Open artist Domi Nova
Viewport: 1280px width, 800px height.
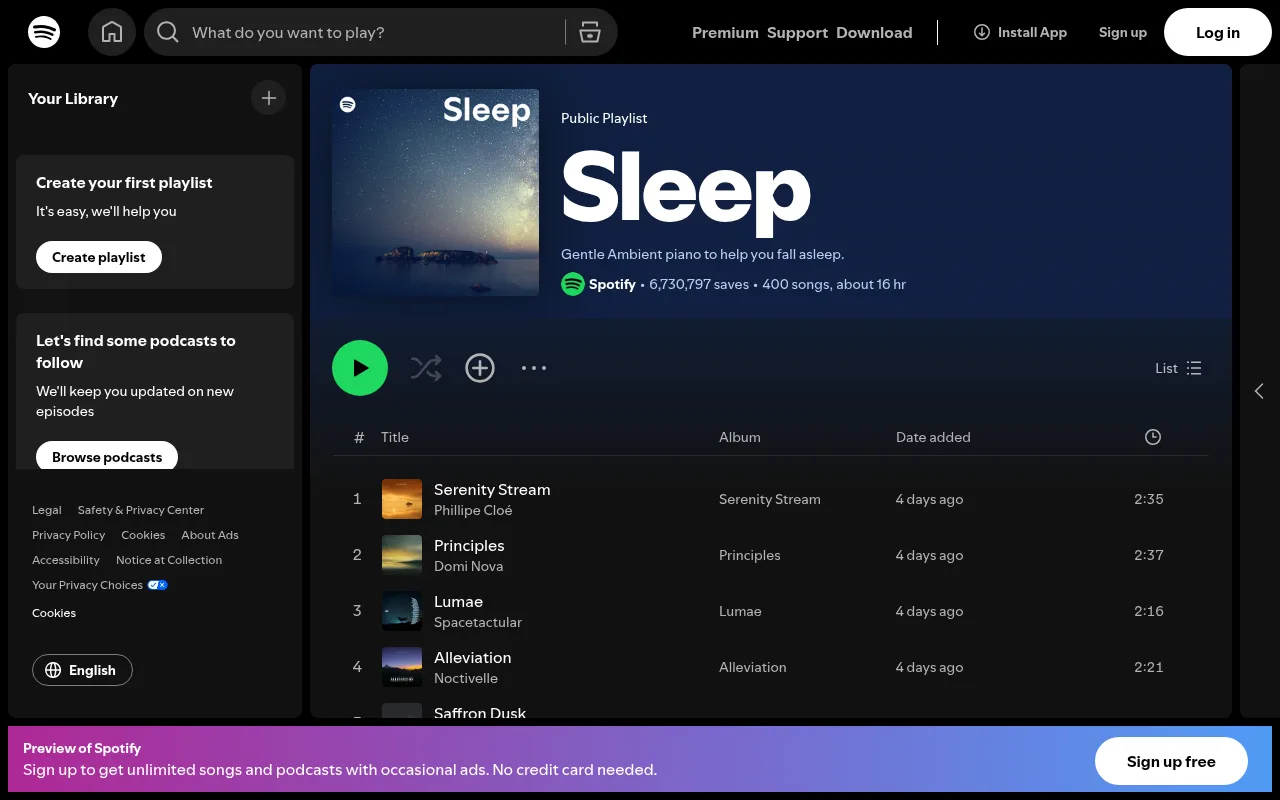pos(468,566)
